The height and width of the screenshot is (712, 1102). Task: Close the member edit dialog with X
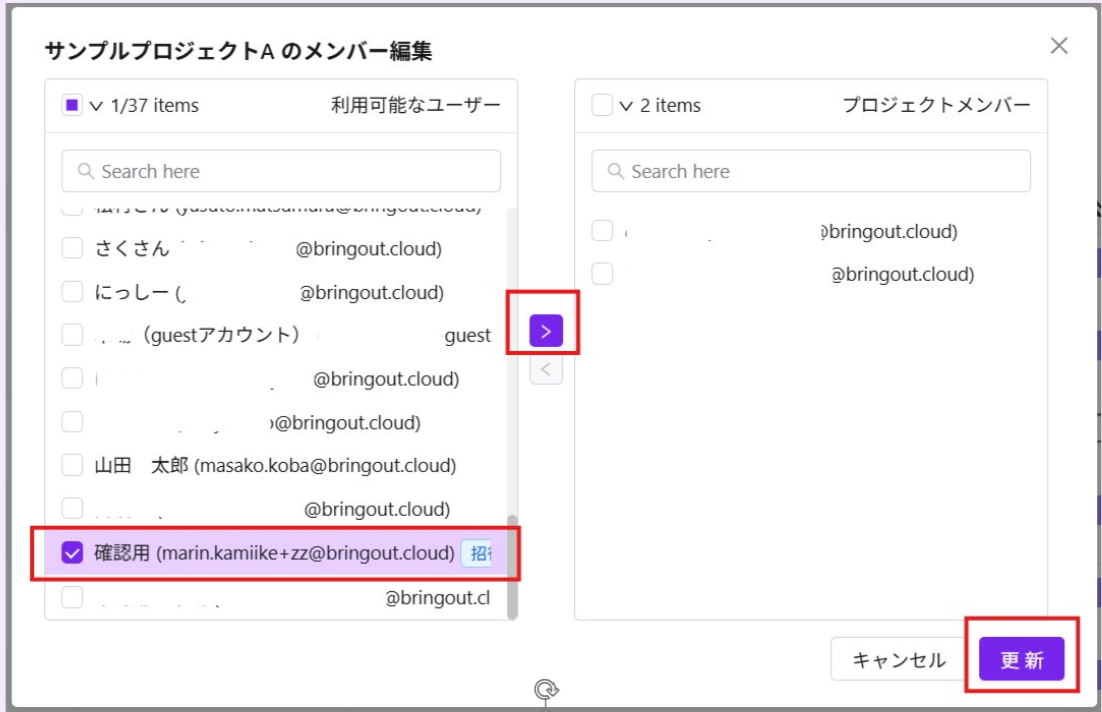tap(1058, 46)
